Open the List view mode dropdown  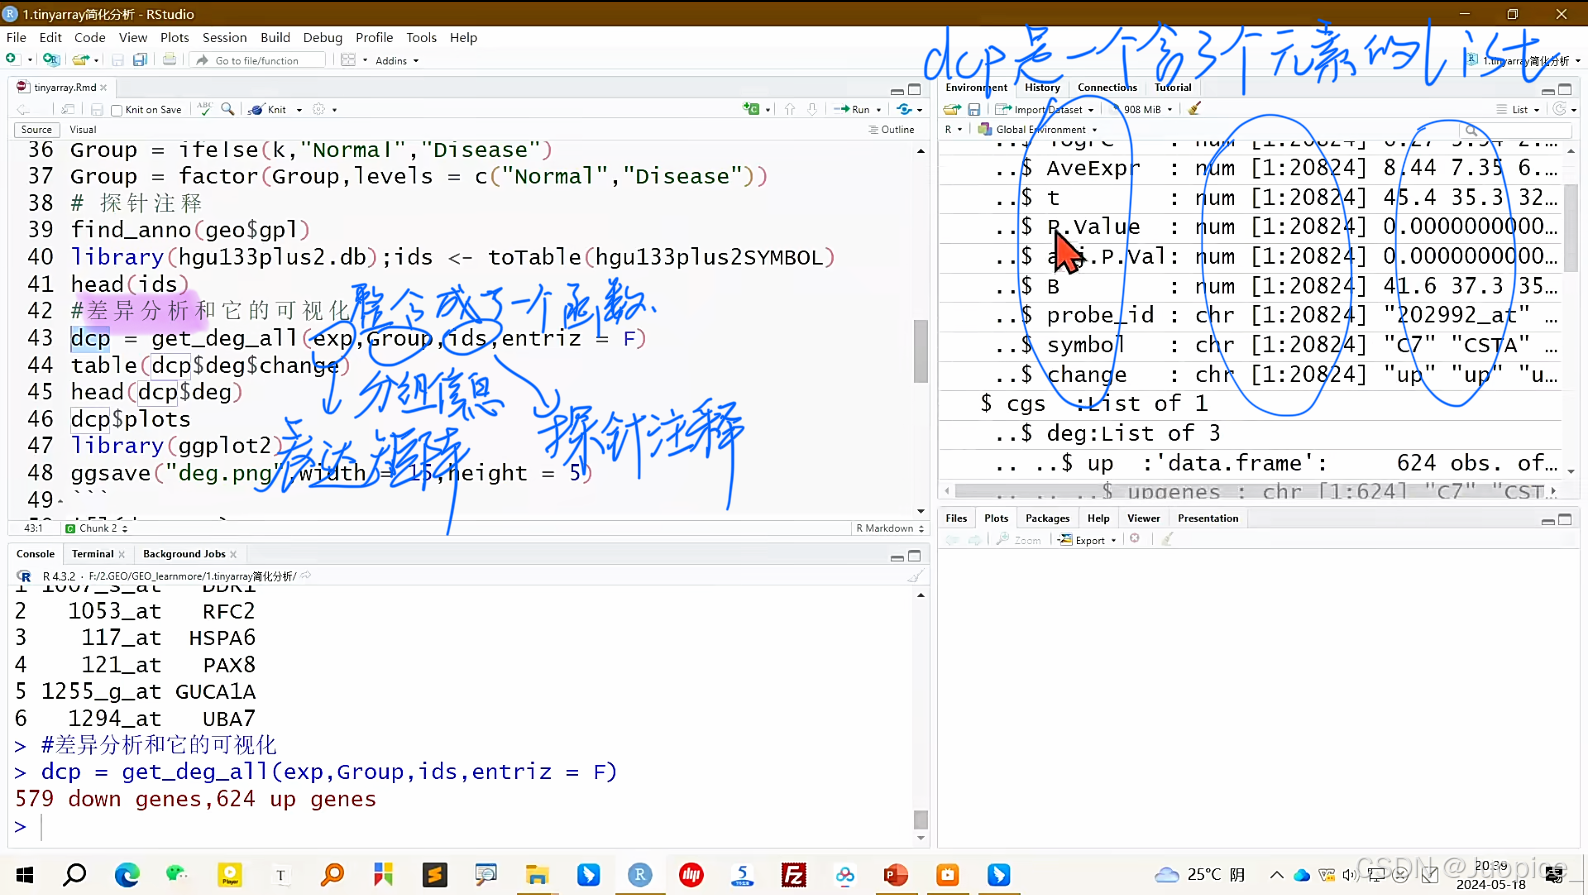(1518, 109)
